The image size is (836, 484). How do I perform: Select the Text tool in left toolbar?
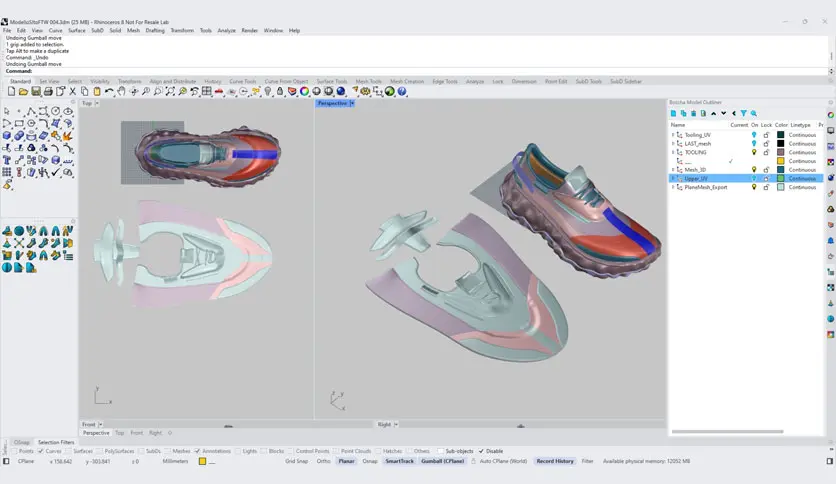[x=7, y=160]
